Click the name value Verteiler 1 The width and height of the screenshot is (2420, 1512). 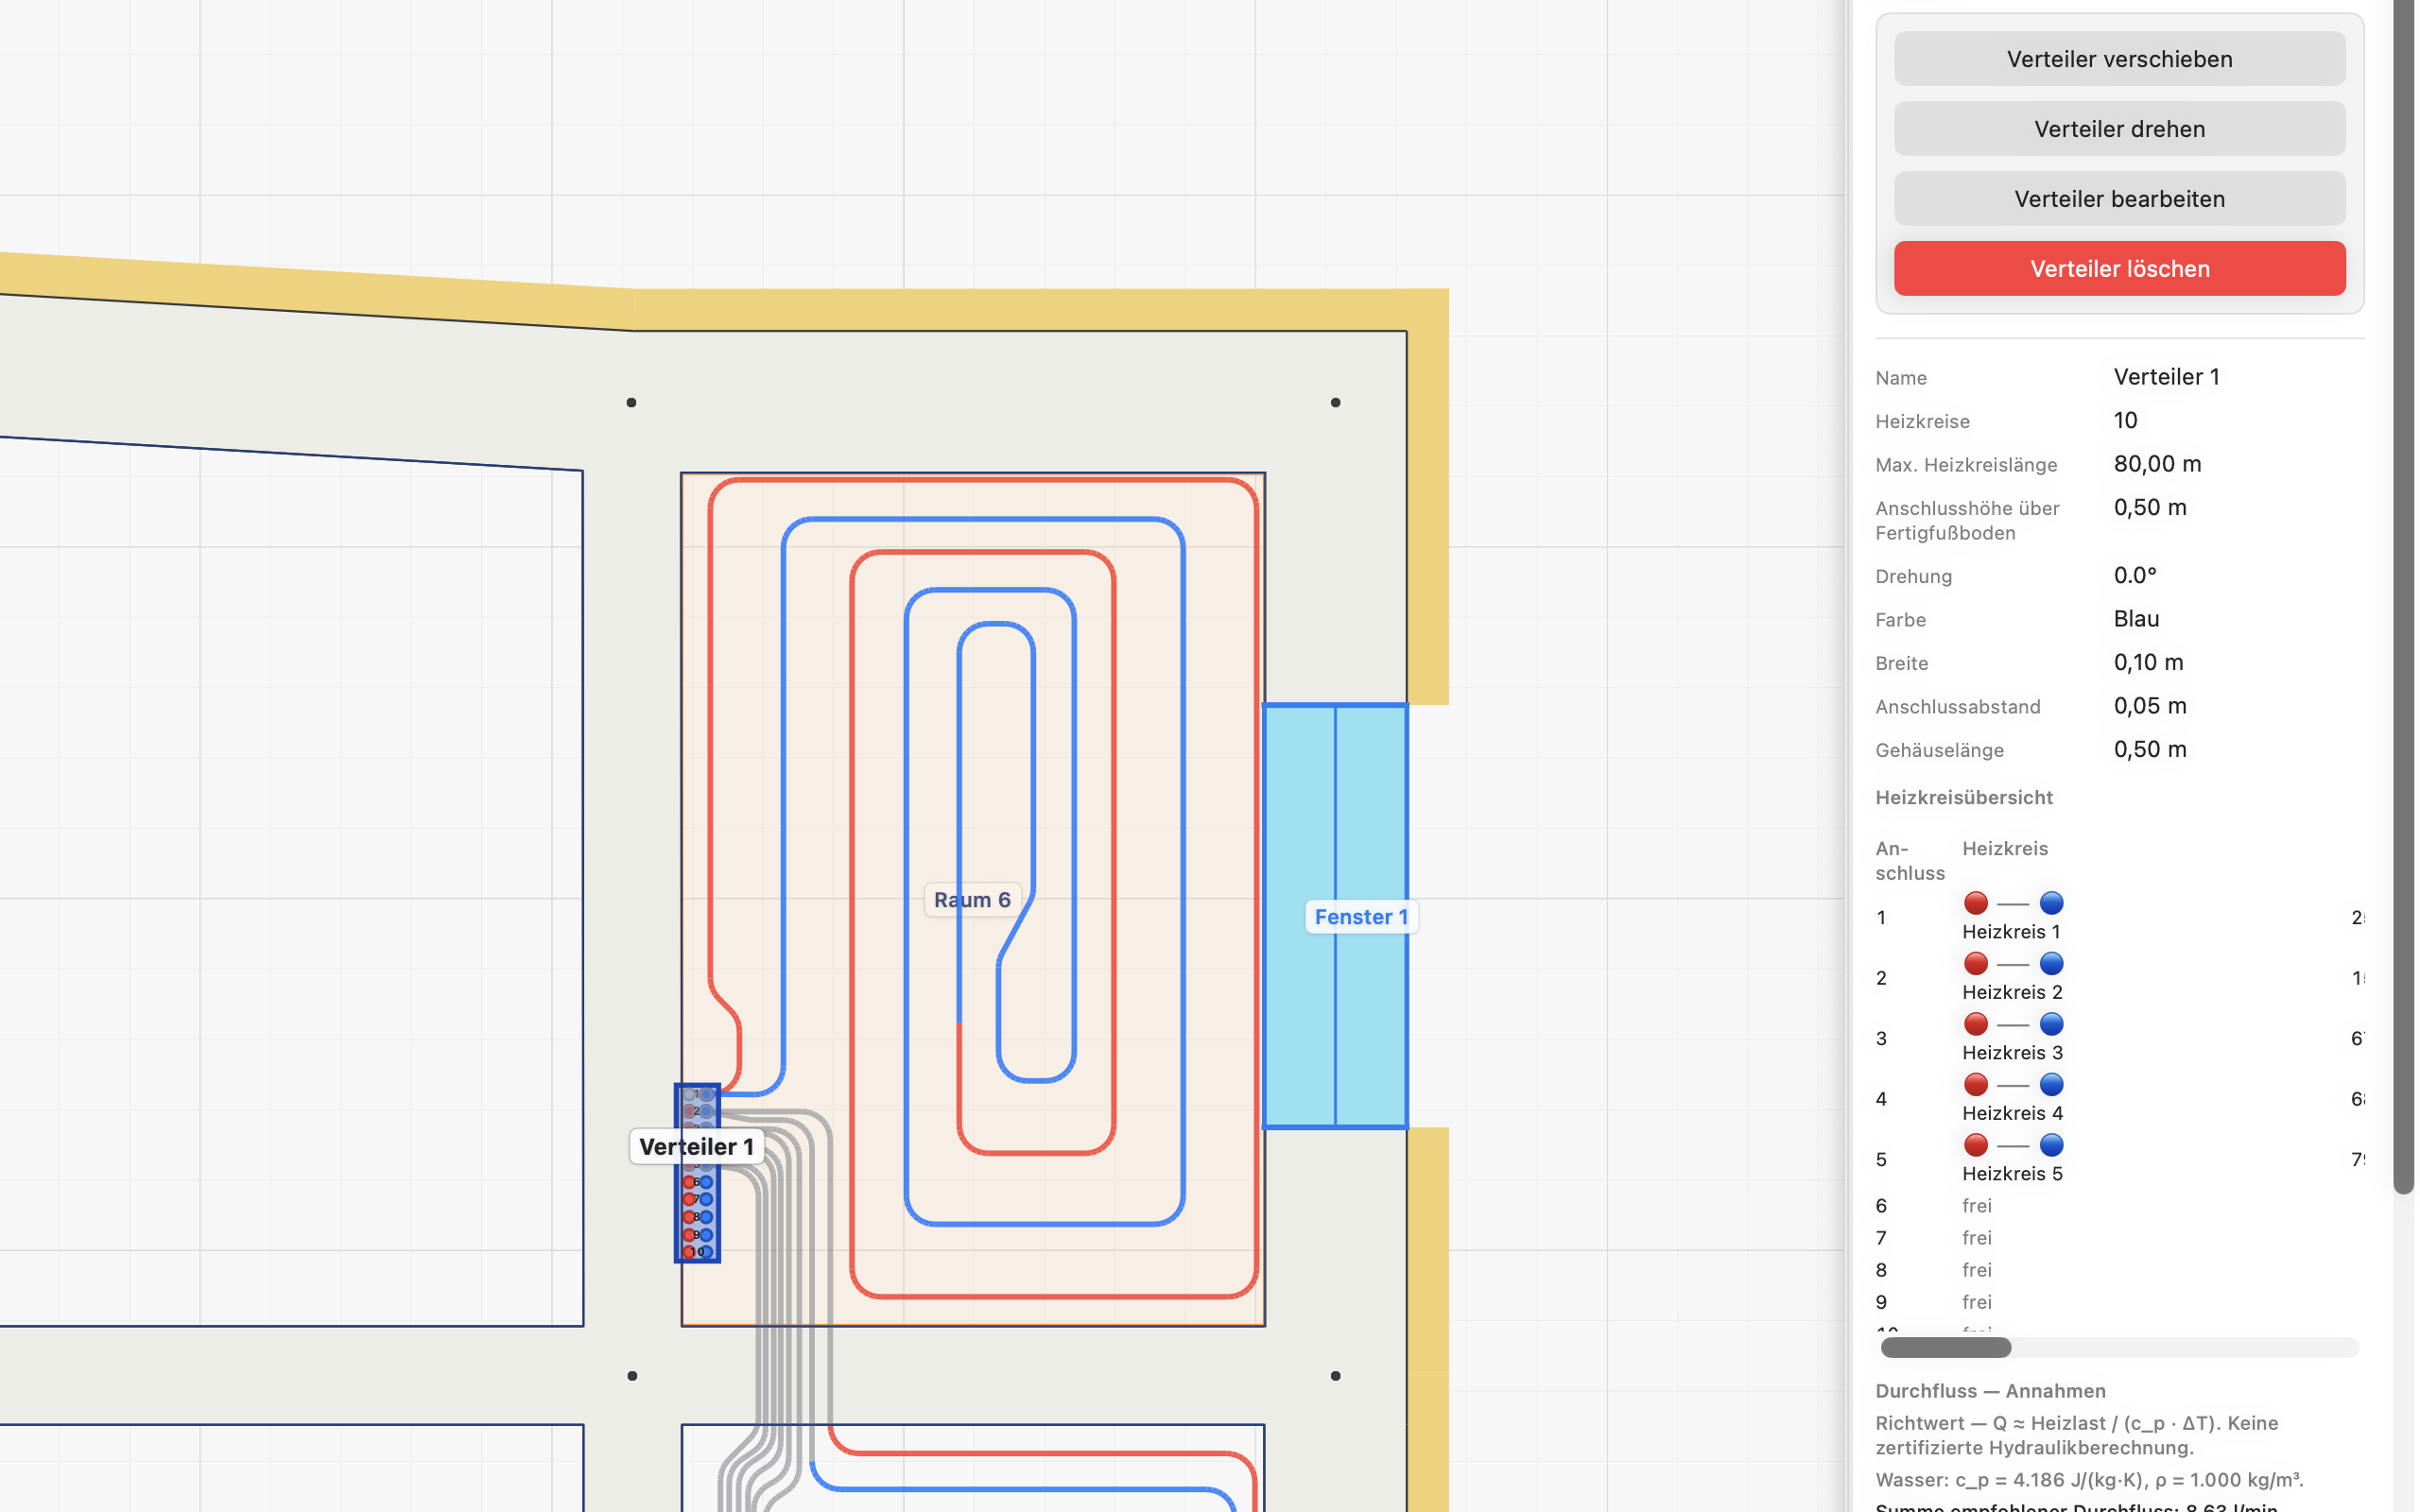click(2166, 377)
